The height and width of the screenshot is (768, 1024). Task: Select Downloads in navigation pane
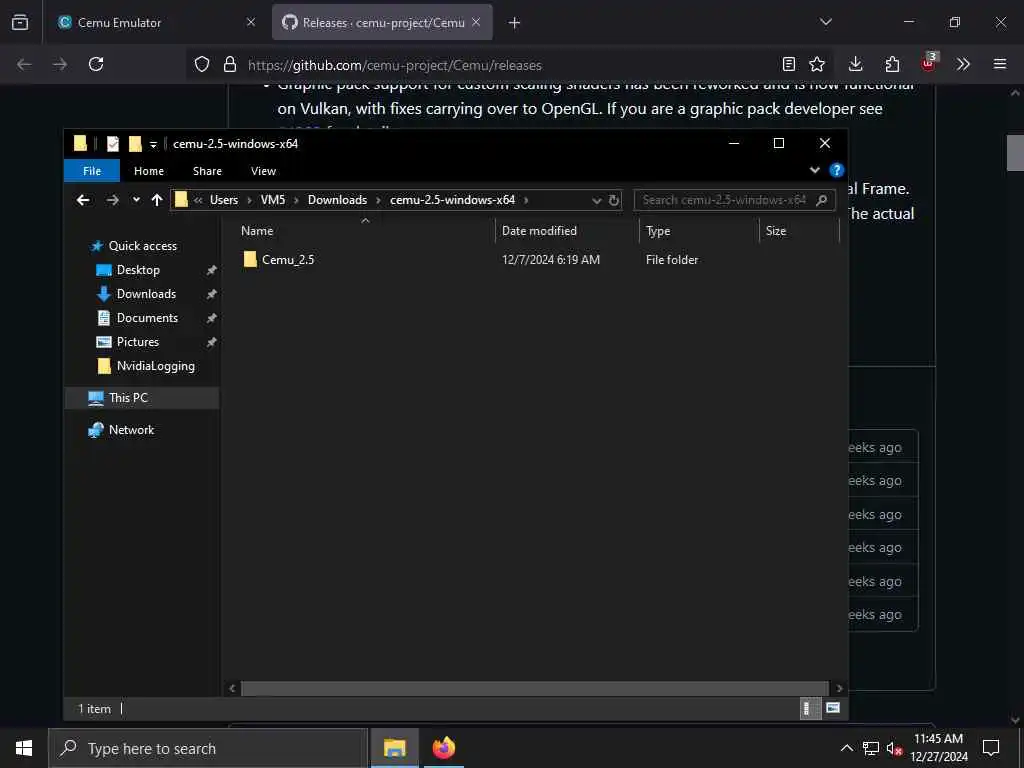point(146,294)
